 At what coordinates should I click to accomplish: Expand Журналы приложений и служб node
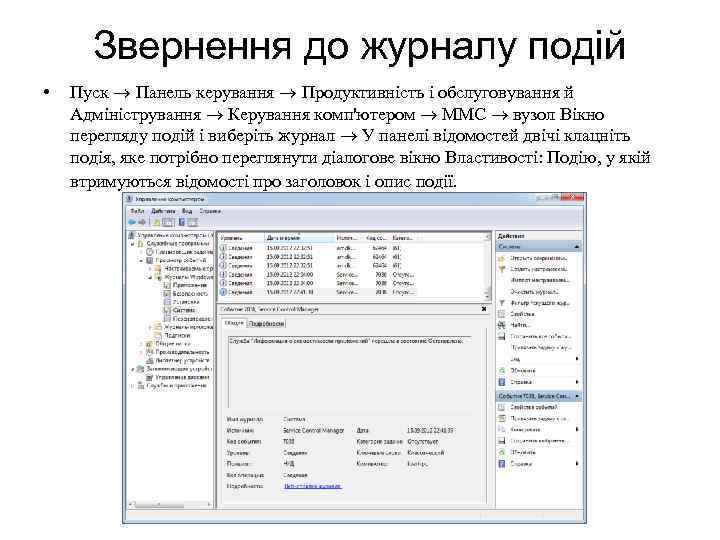(x=150, y=327)
